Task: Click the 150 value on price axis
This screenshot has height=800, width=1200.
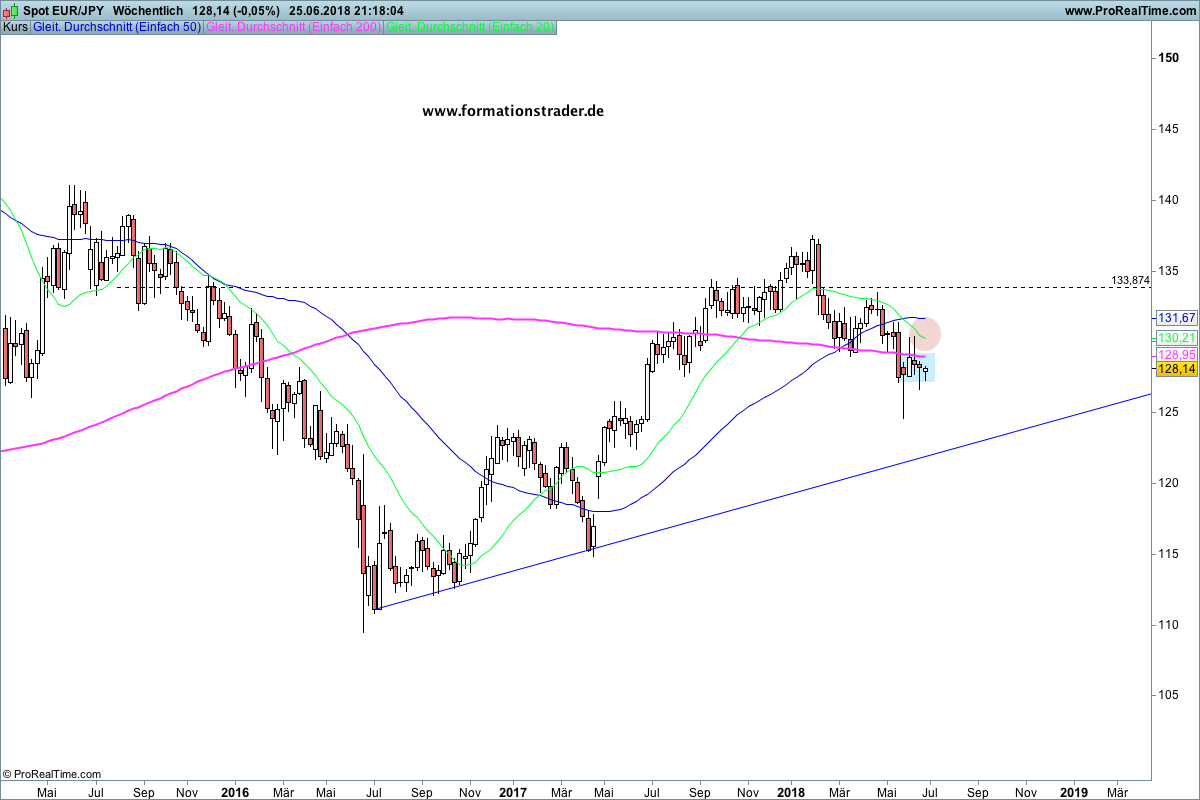Action: (x=1167, y=58)
